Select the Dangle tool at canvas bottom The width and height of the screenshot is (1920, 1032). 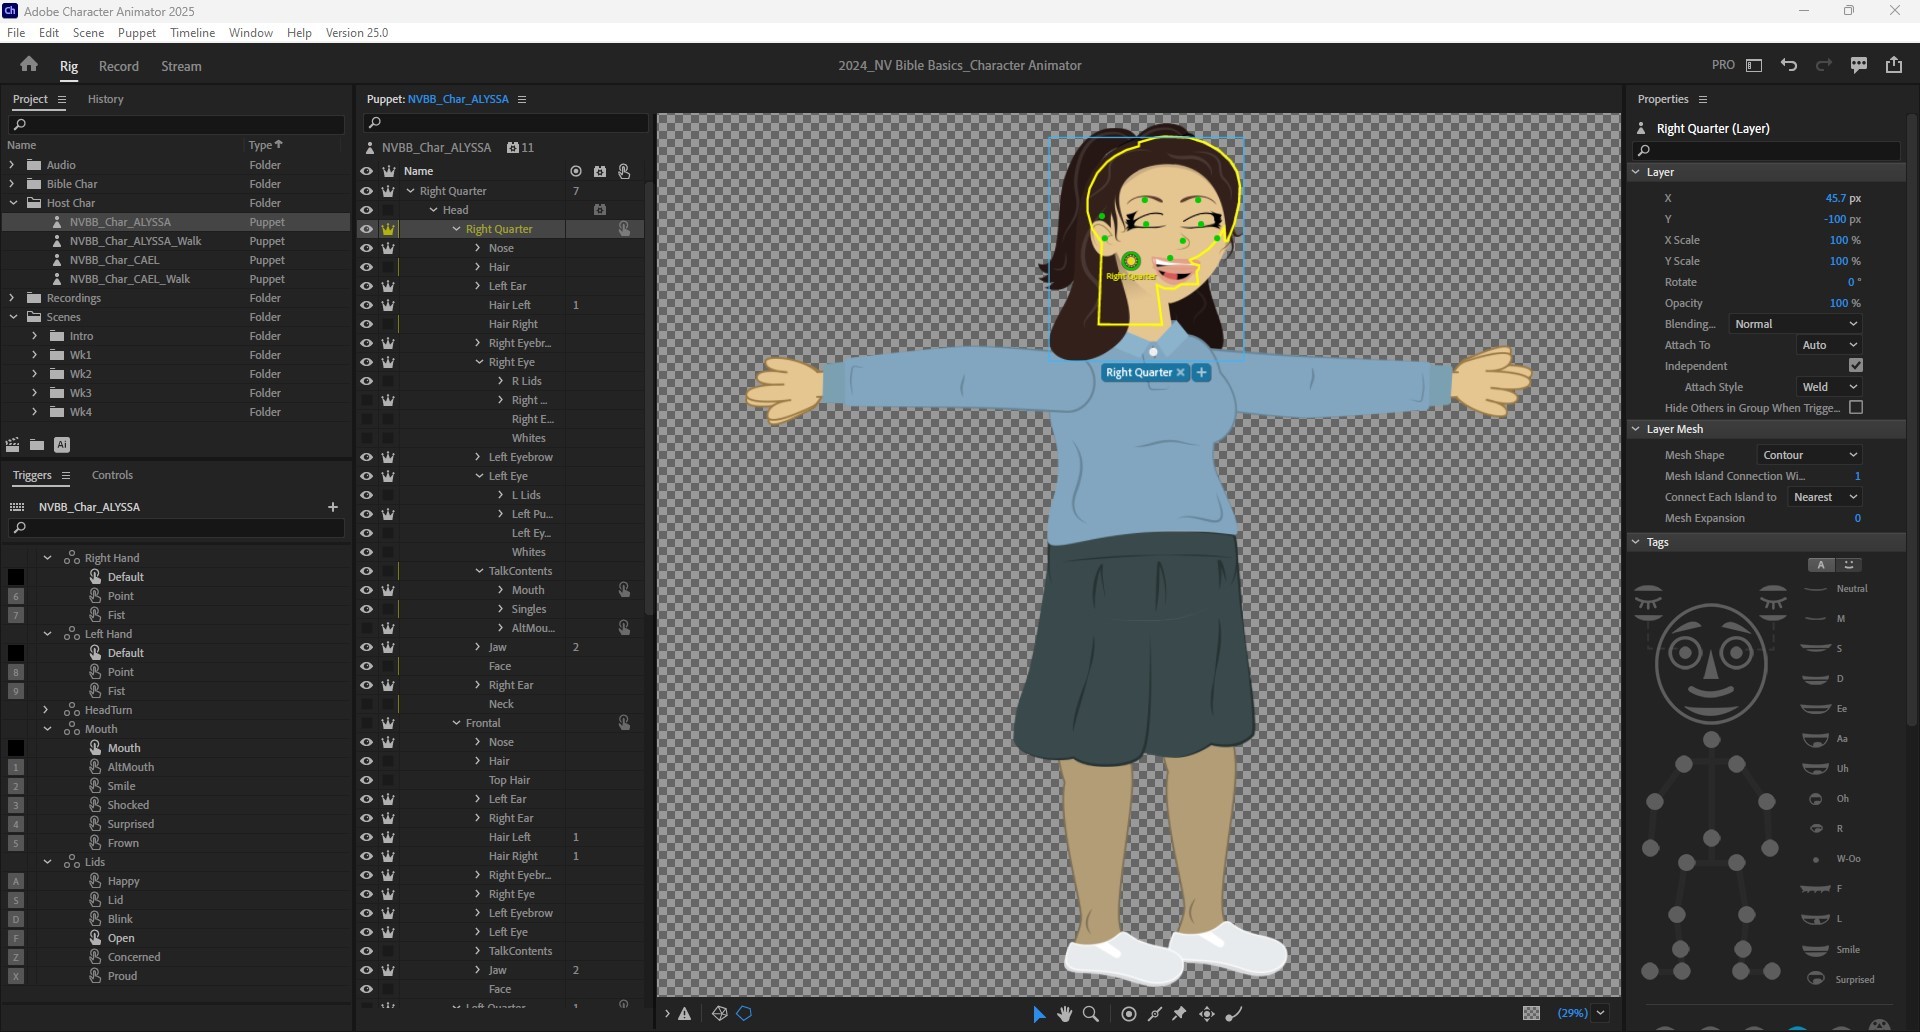point(1234,1014)
